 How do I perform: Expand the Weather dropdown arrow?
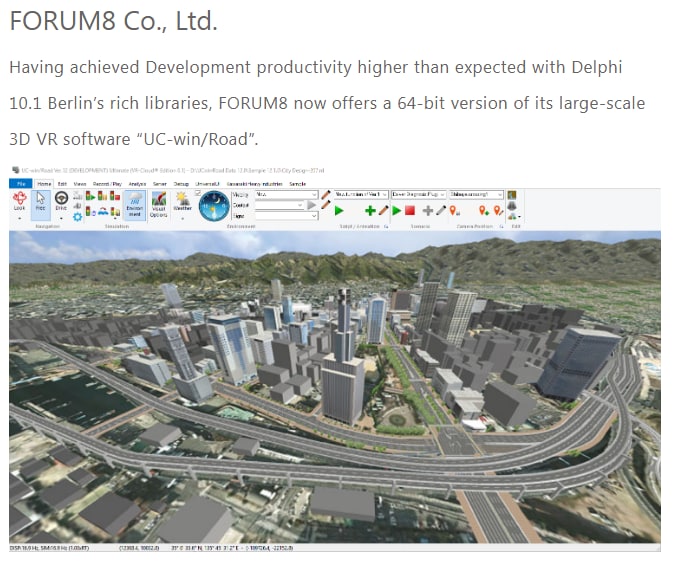point(182,218)
